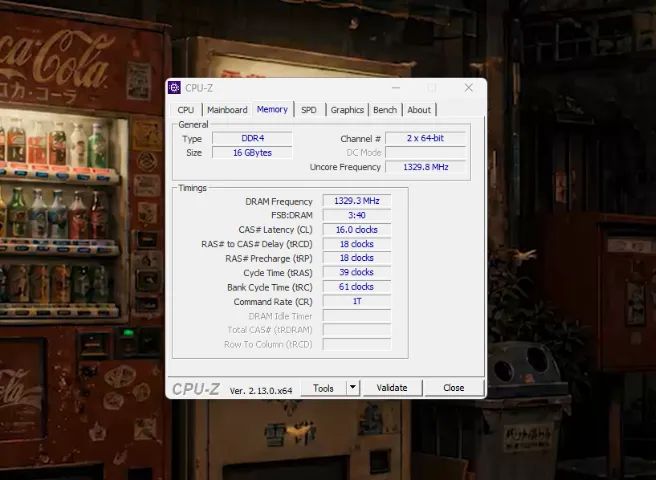Click the CPU-Z app icon in title bar
Screen dimensions: 656x480
[174, 88]
